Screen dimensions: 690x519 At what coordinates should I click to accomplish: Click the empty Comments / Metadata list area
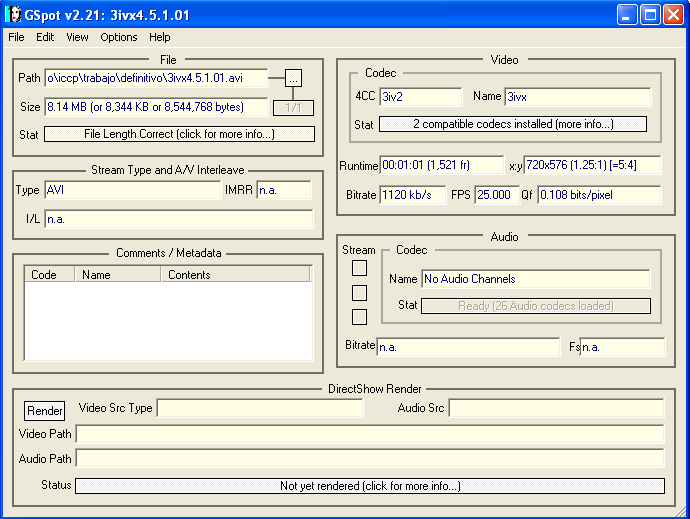[x=169, y=321]
